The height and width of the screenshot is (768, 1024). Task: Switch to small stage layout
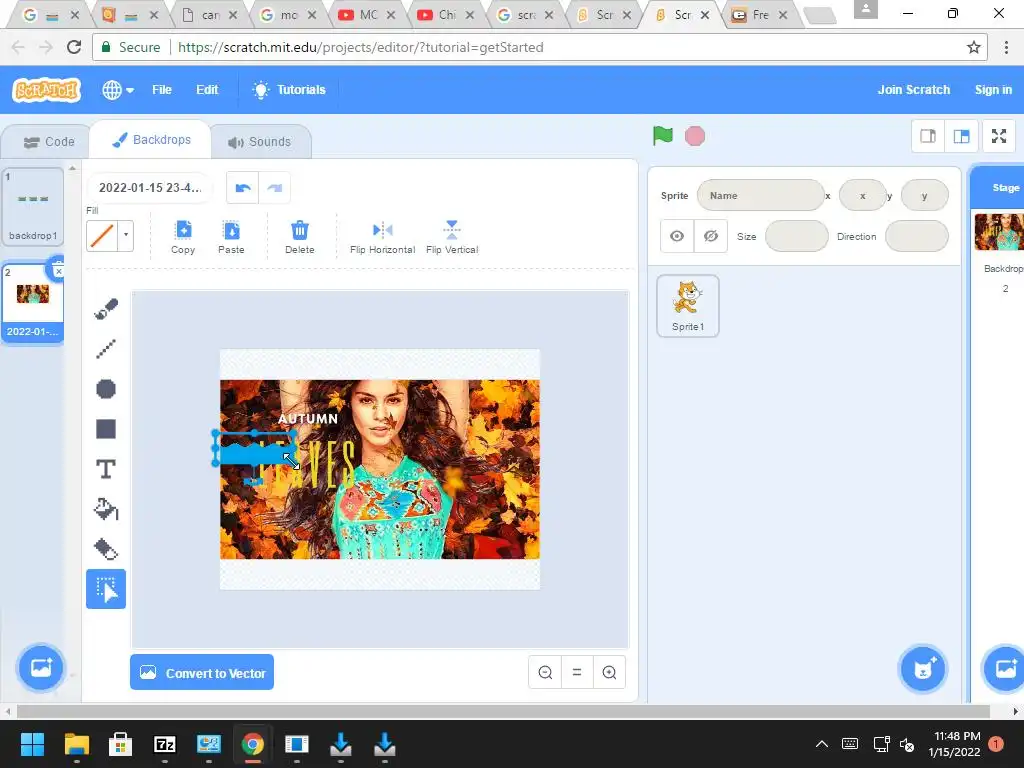928,136
